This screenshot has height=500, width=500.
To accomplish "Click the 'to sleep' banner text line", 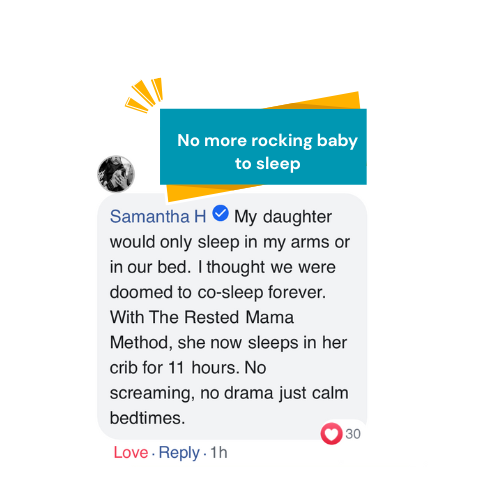I will click(x=268, y=163).
